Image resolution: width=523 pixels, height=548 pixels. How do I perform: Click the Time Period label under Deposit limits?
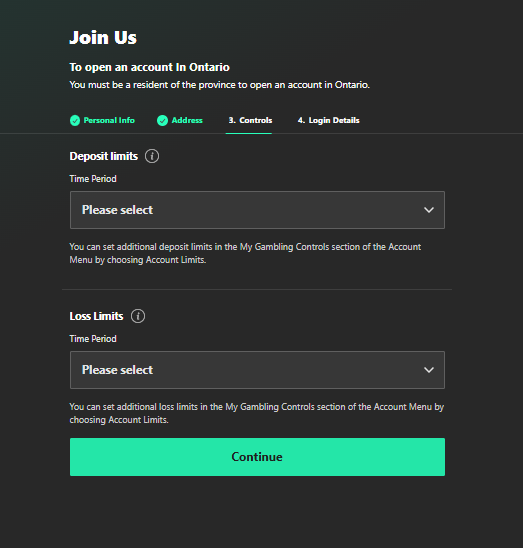click(93, 179)
